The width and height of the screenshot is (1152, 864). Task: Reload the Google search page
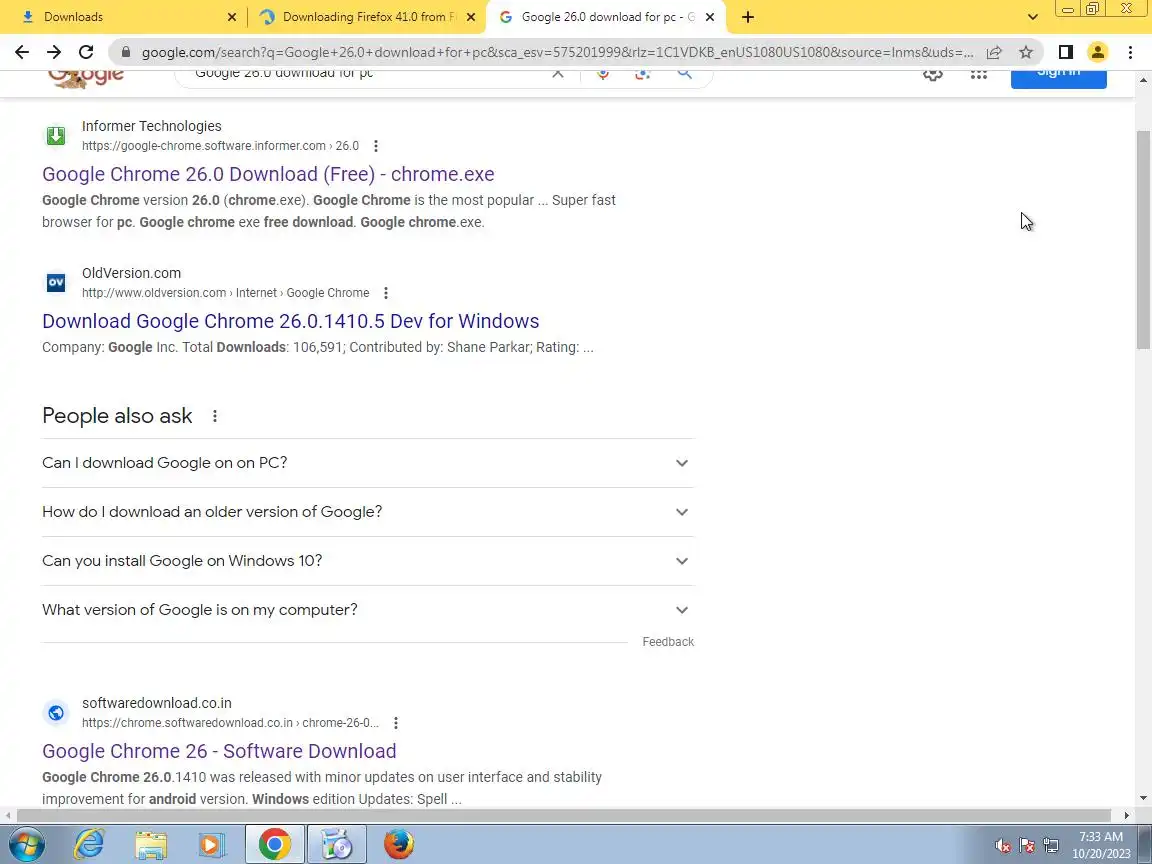pyautogui.click(x=86, y=52)
